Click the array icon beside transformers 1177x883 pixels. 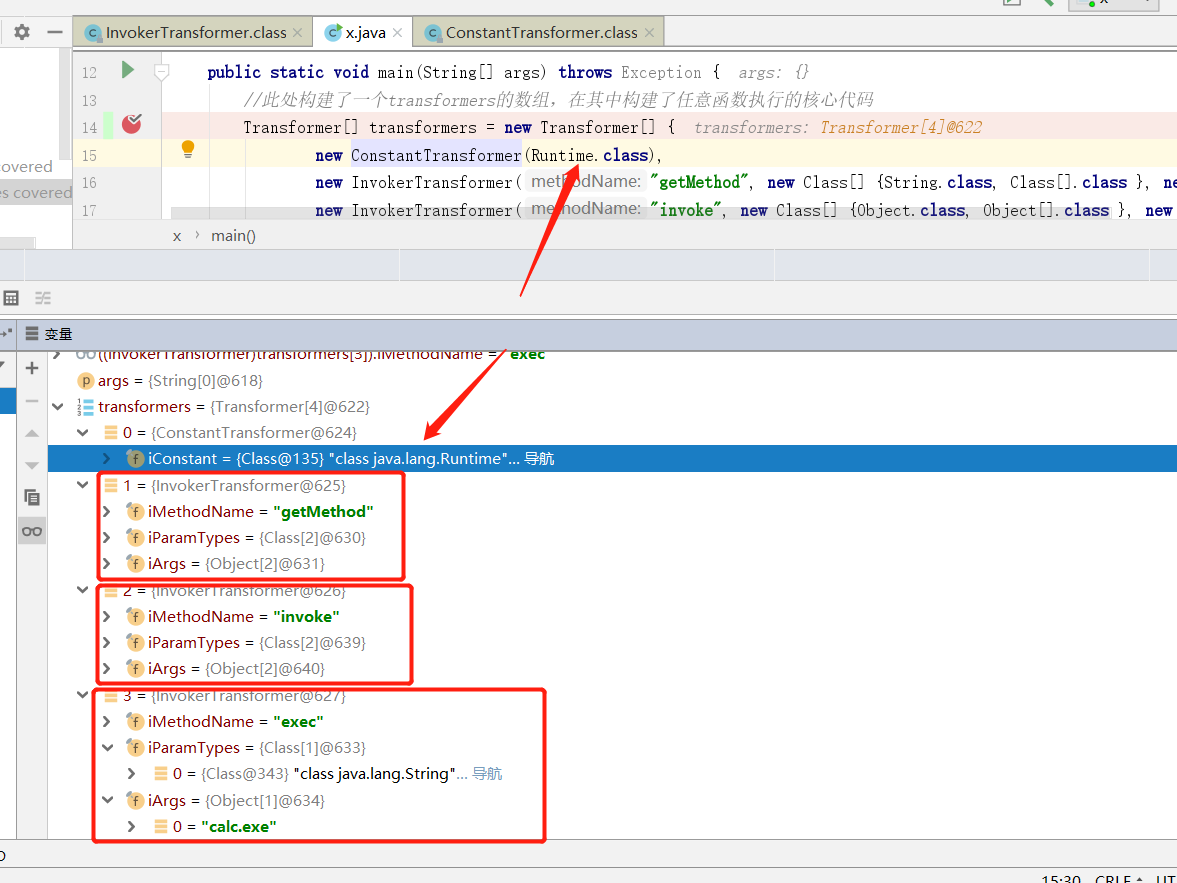[x=85, y=407]
